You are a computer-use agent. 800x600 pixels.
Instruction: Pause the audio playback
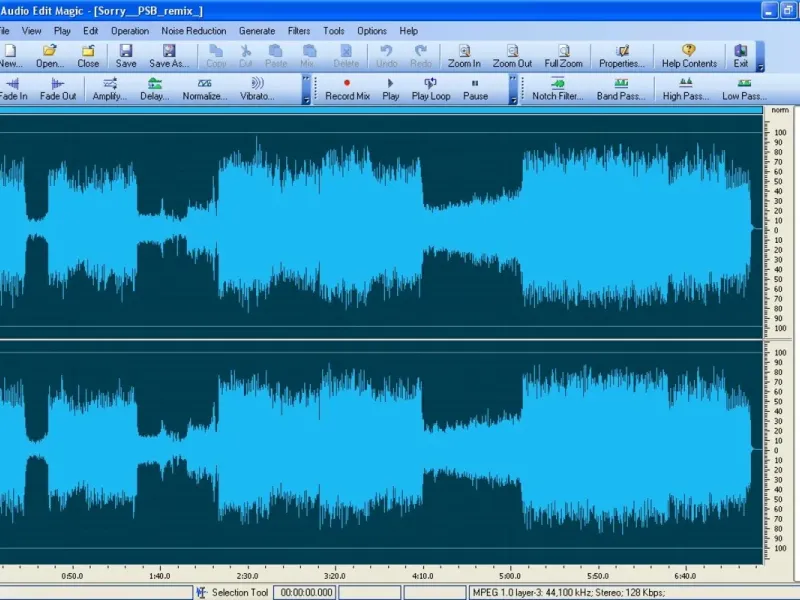(x=475, y=89)
